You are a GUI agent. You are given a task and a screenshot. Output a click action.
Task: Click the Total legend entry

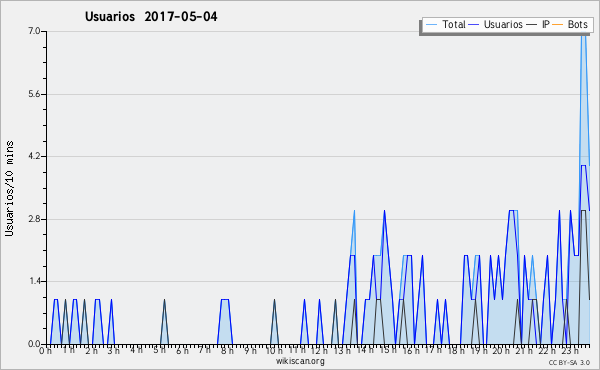click(x=445, y=24)
